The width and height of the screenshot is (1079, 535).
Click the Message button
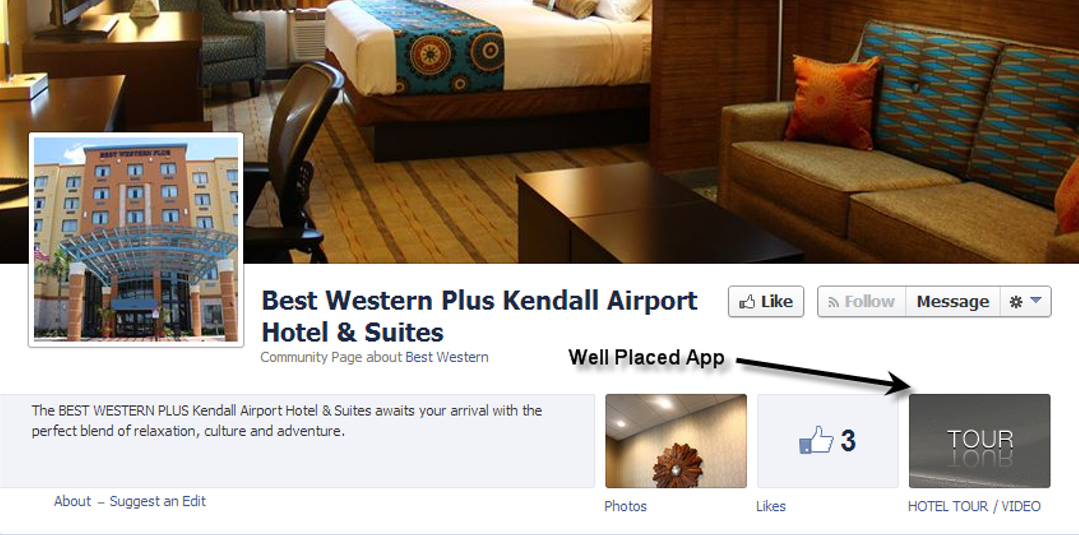953,302
